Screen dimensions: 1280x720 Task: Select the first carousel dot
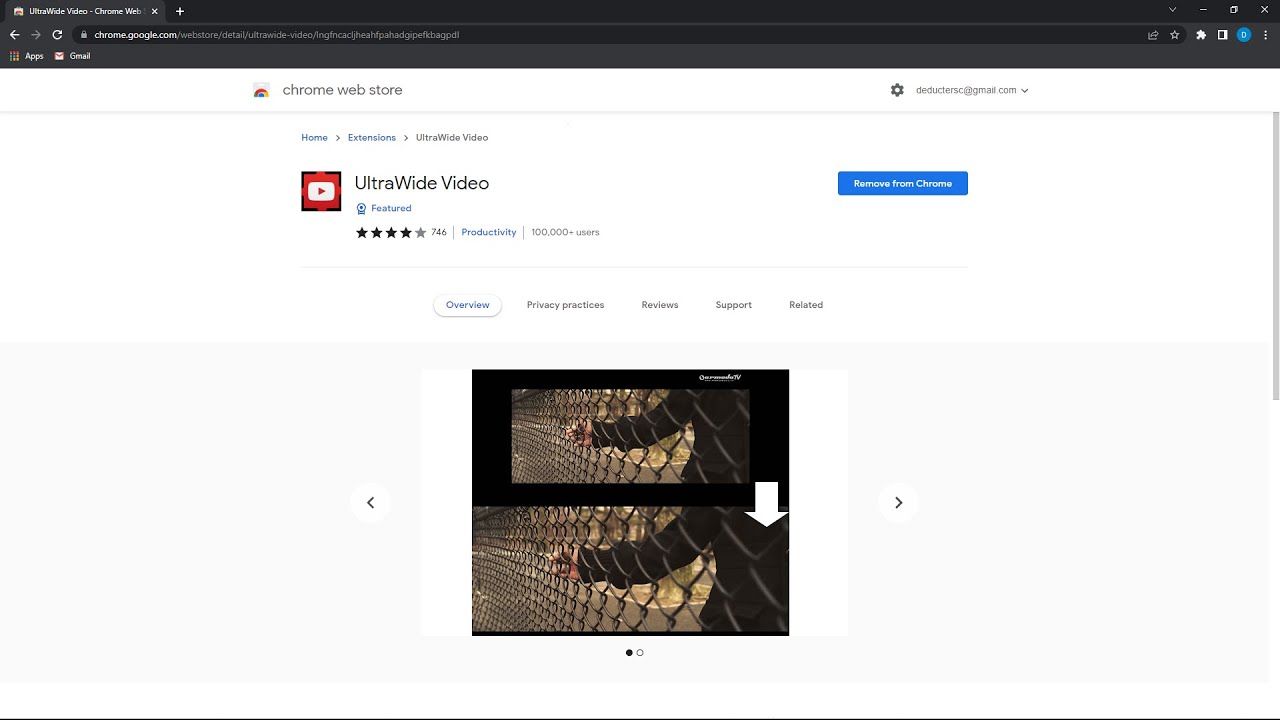pyautogui.click(x=629, y=653)
